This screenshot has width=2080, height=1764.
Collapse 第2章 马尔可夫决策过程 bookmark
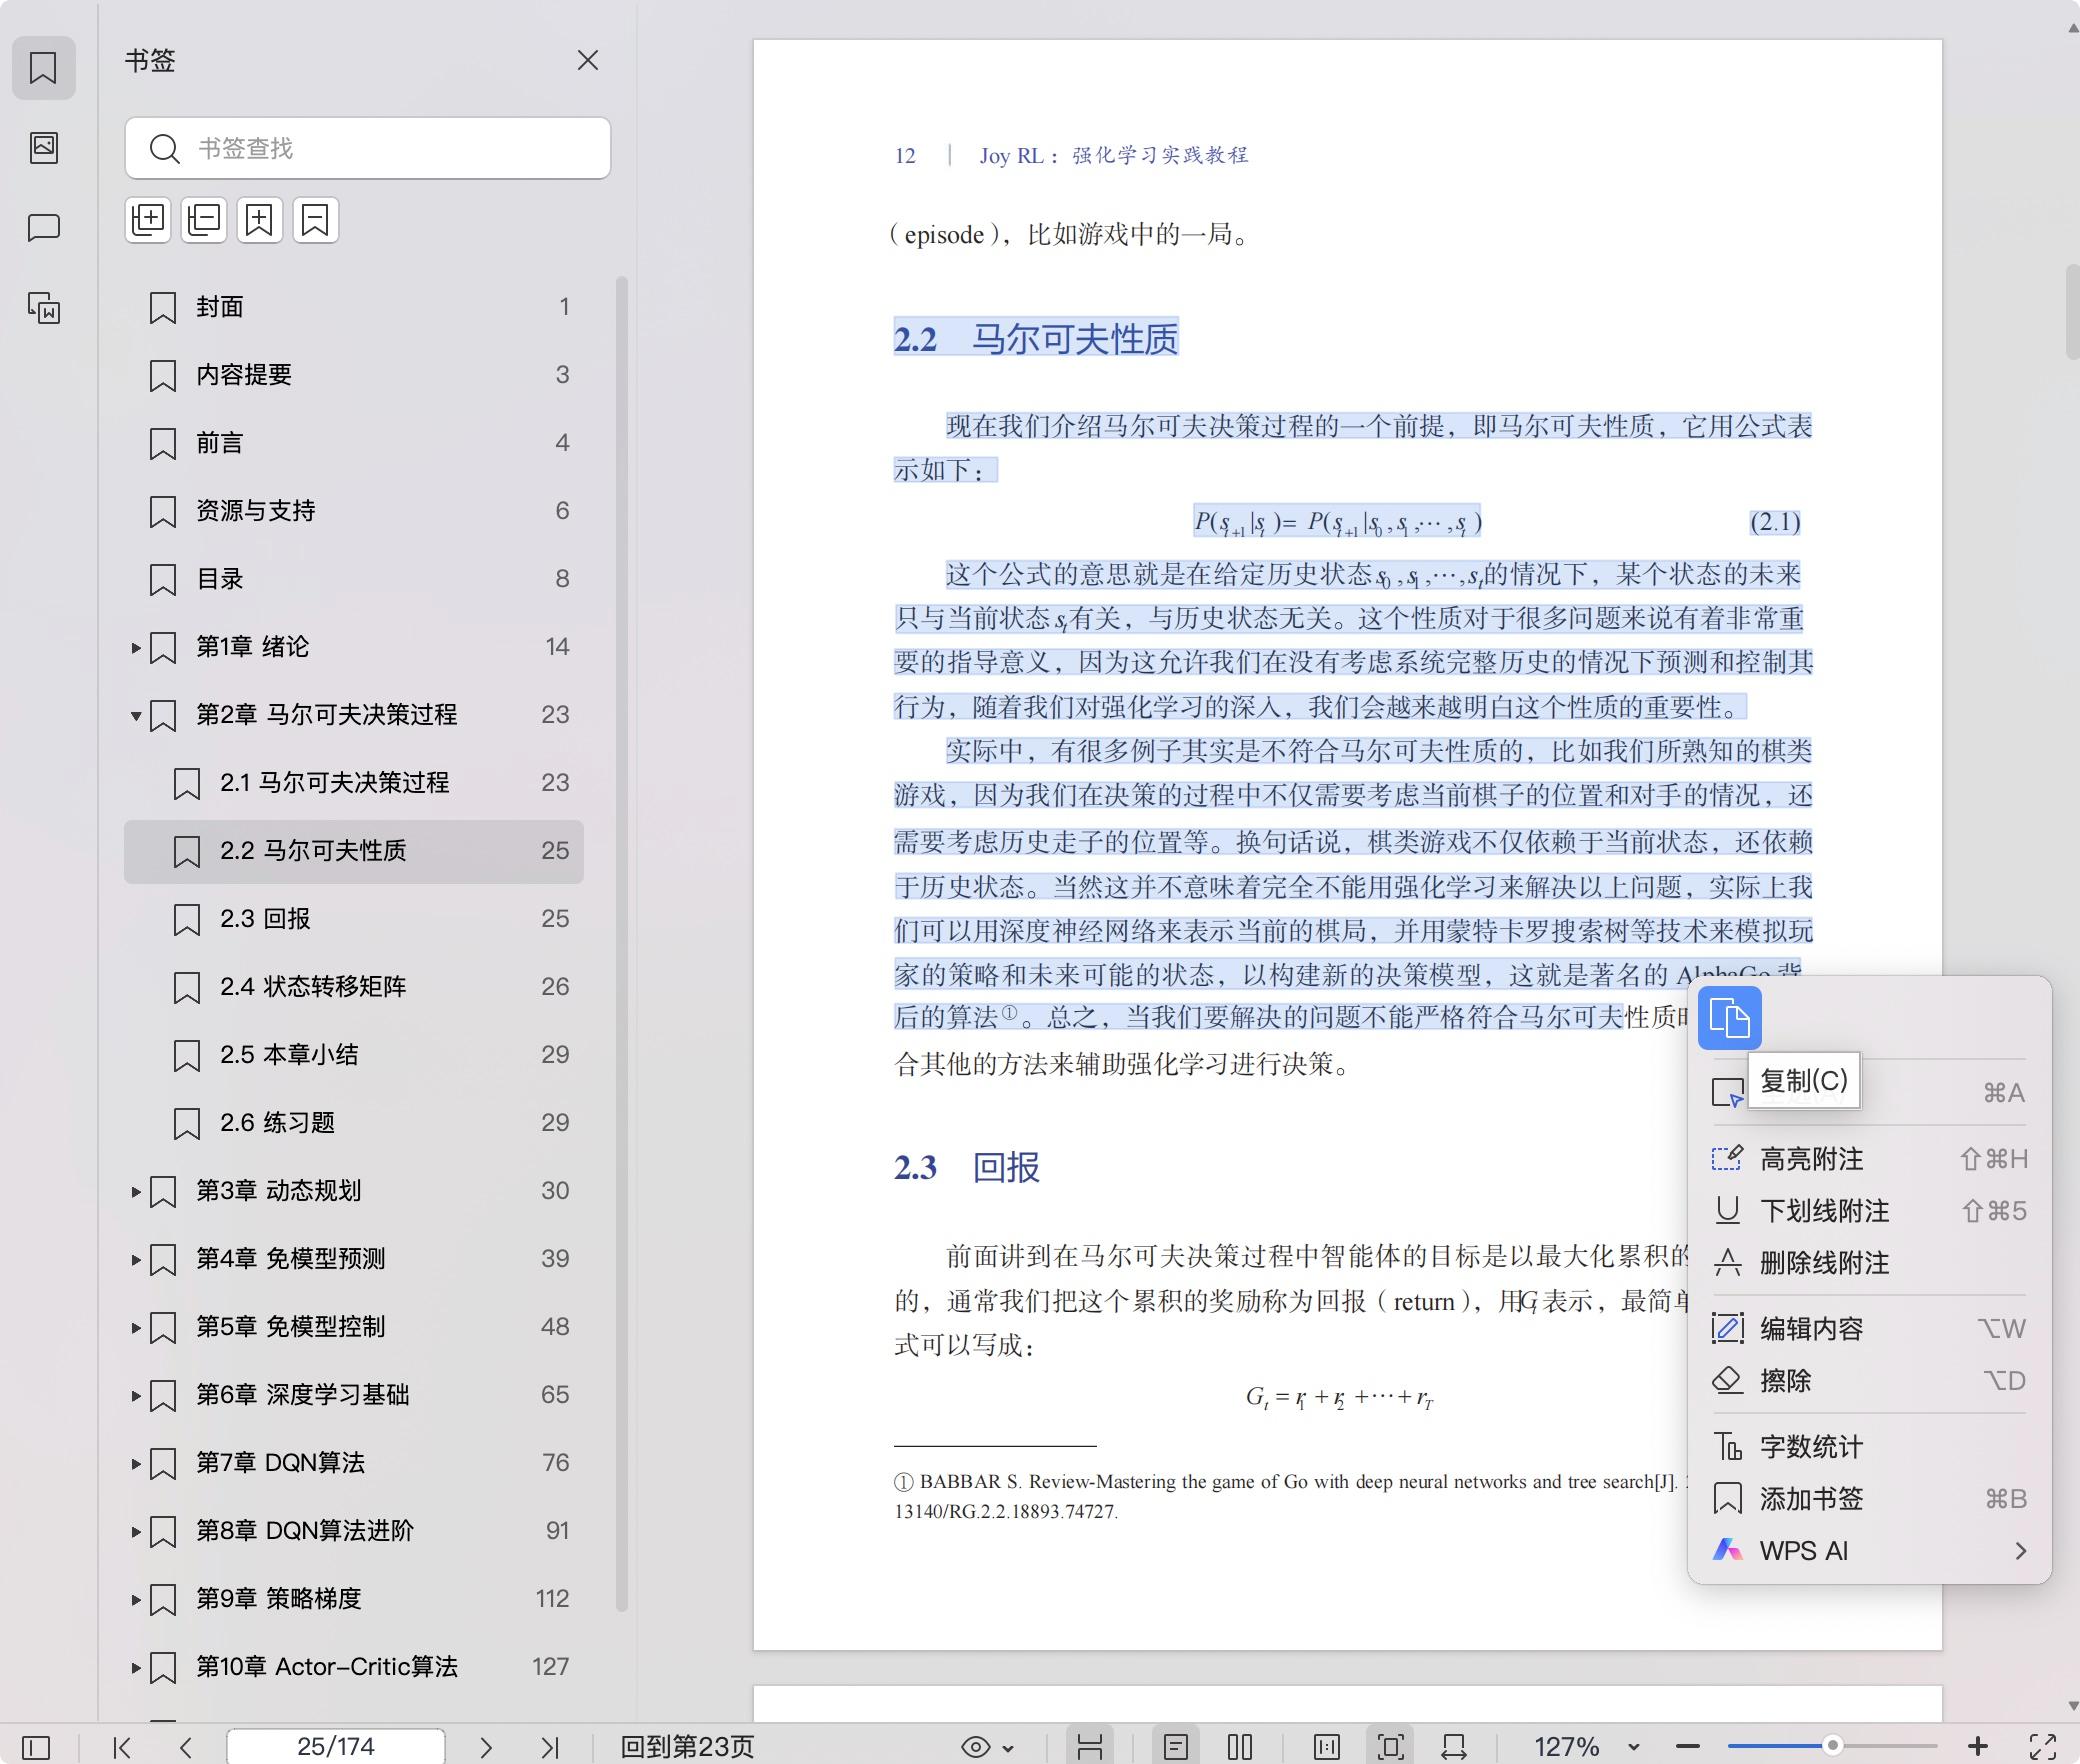(136, 715)
